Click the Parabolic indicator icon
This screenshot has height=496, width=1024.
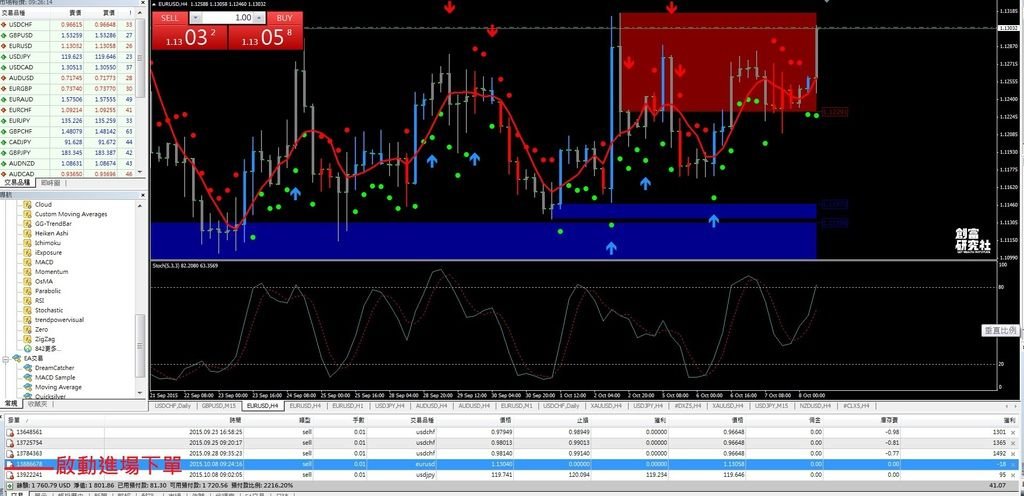pos(27,291)
